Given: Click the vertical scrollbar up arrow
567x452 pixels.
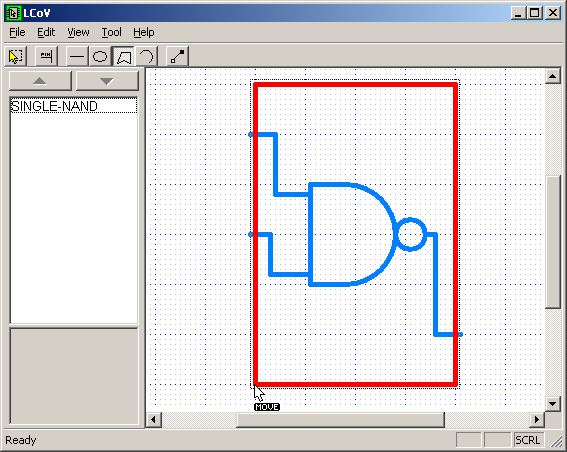Looking at the screenshot, I should coord(553,76).
